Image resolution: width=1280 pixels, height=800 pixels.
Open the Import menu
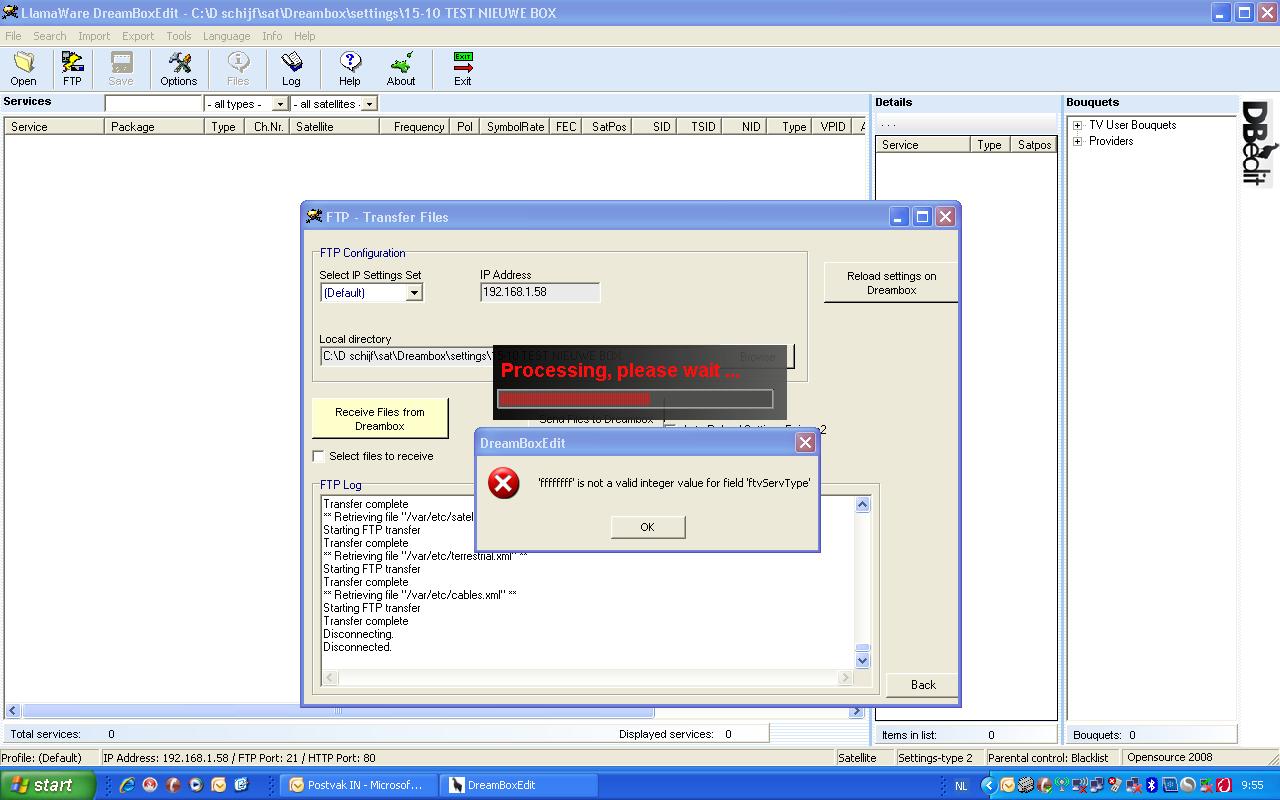pos(94,36)
